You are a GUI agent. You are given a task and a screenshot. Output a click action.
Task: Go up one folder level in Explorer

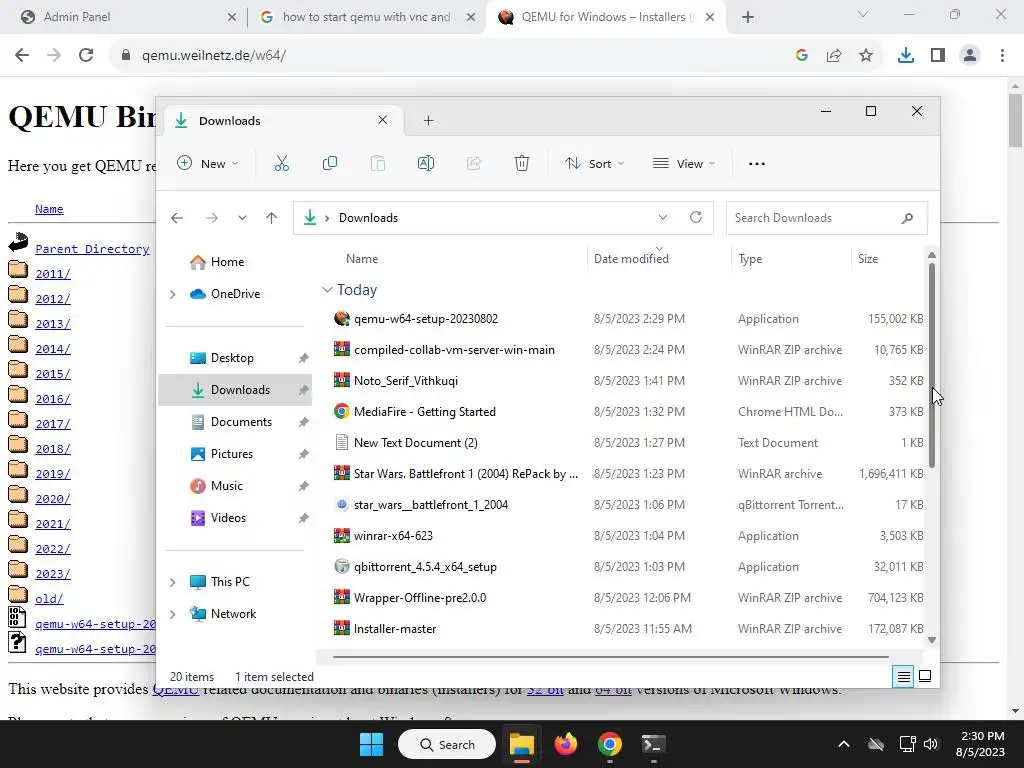pos(272,218)
